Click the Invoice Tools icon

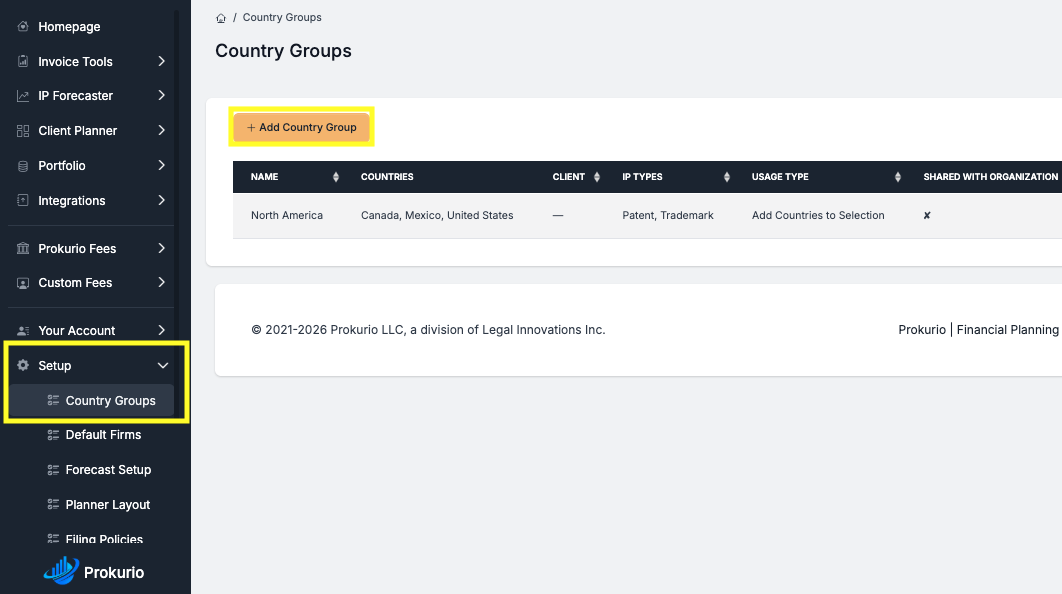tap(22, 61)
